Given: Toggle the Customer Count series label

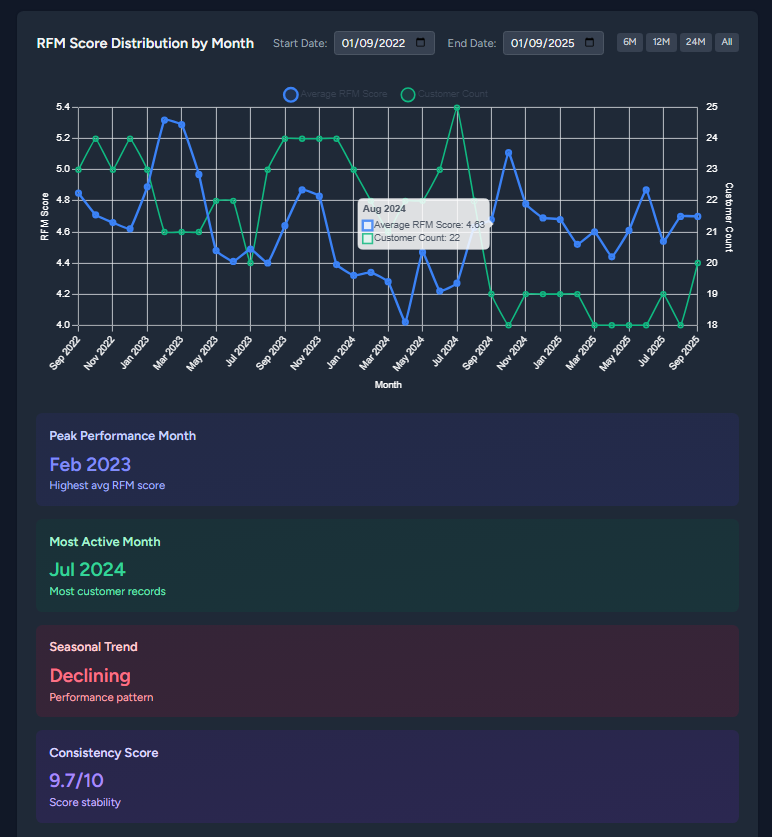Looking at the screenshot, I should [453, 94].
